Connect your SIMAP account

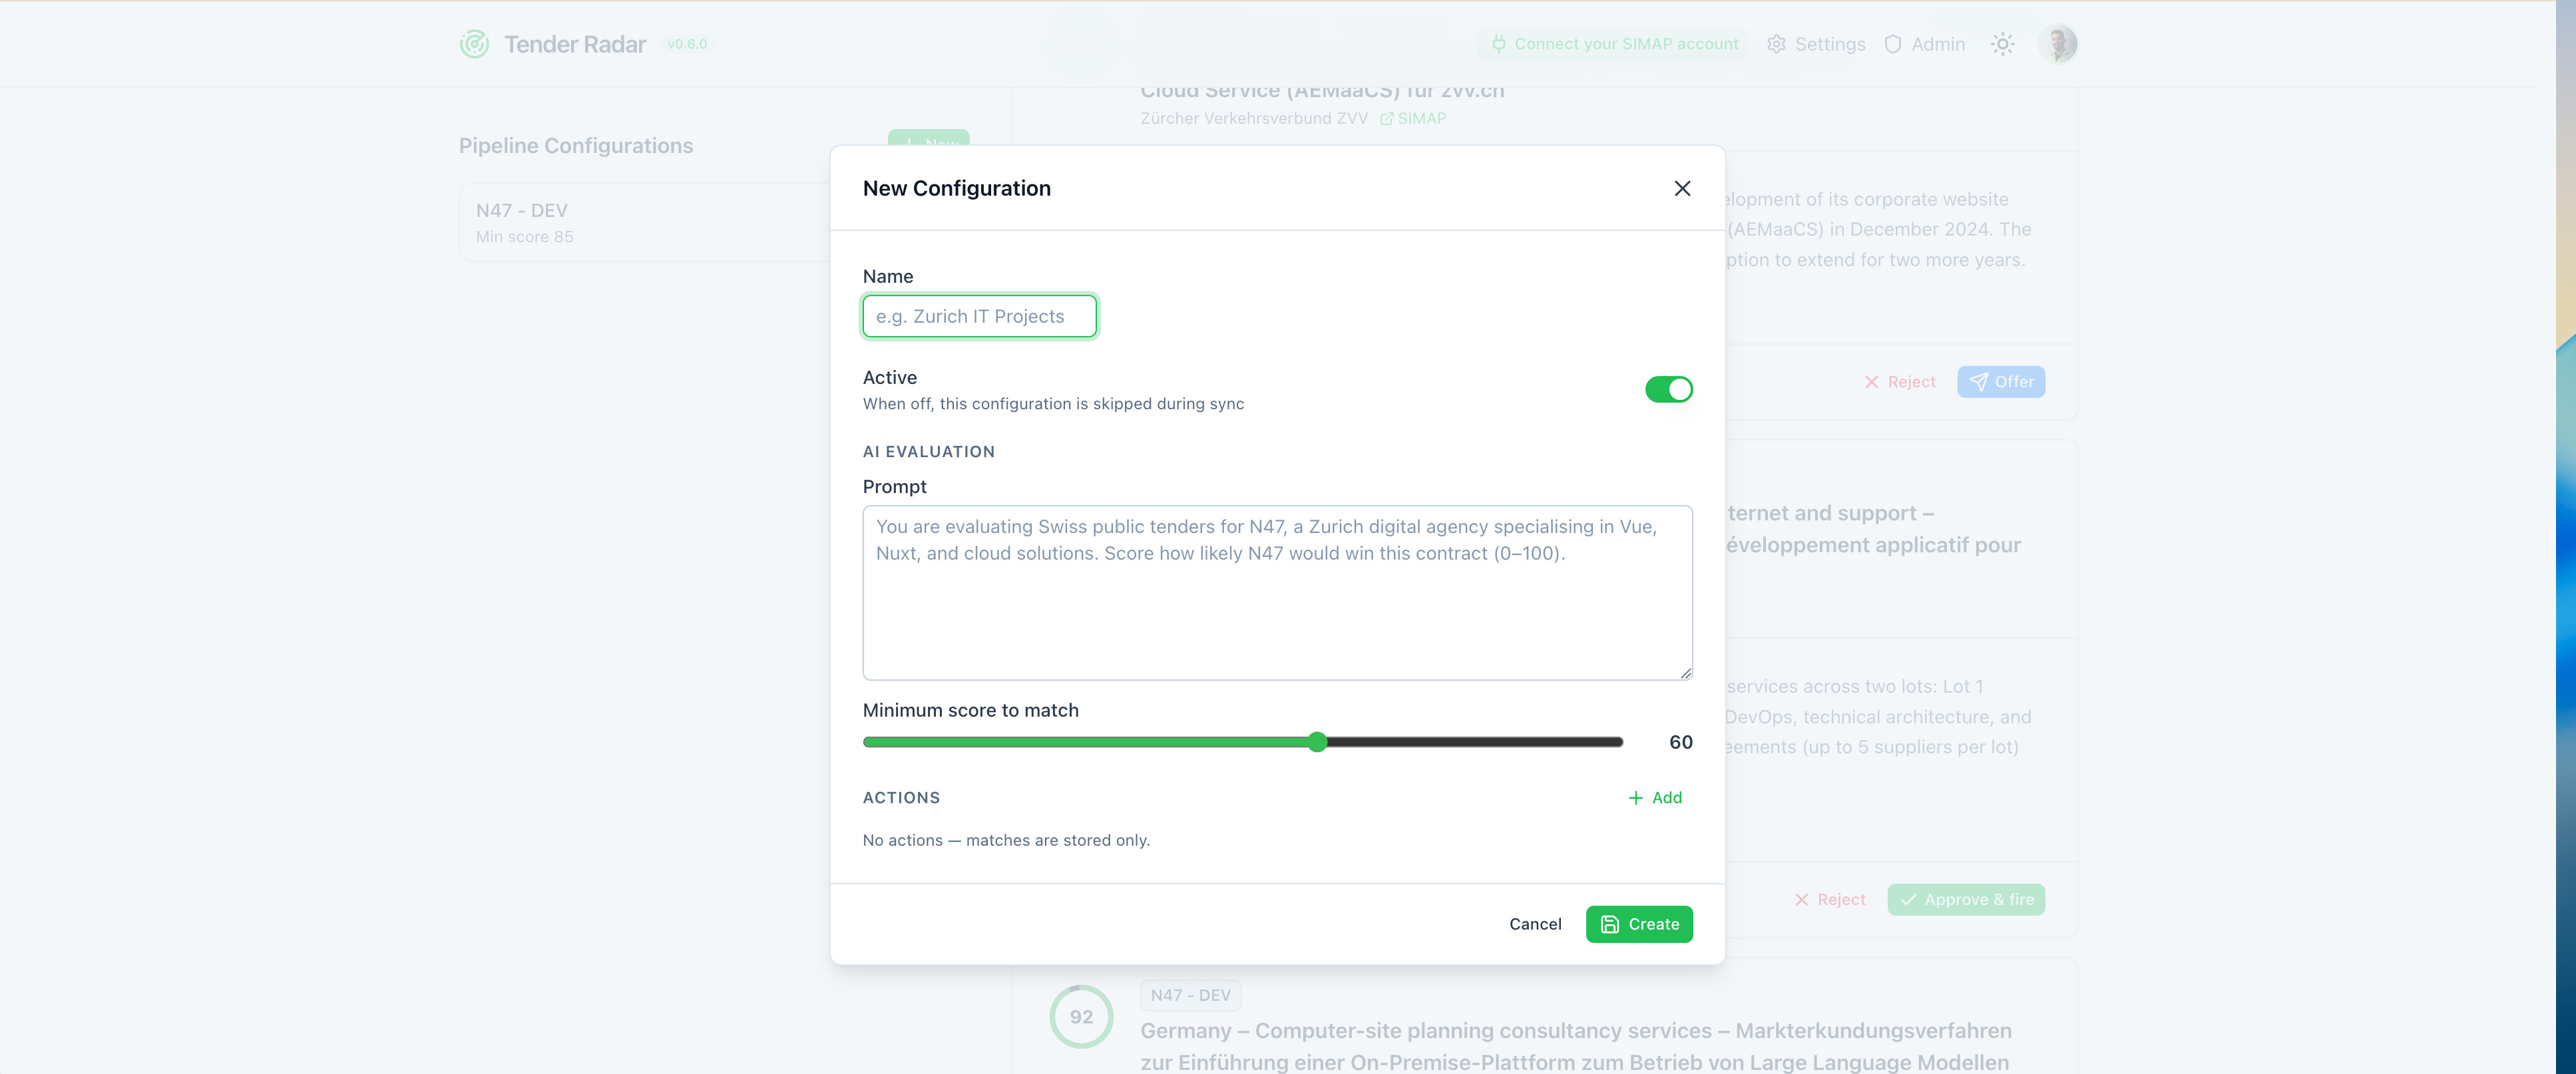pyautogui.click(x=1614, y=44)
